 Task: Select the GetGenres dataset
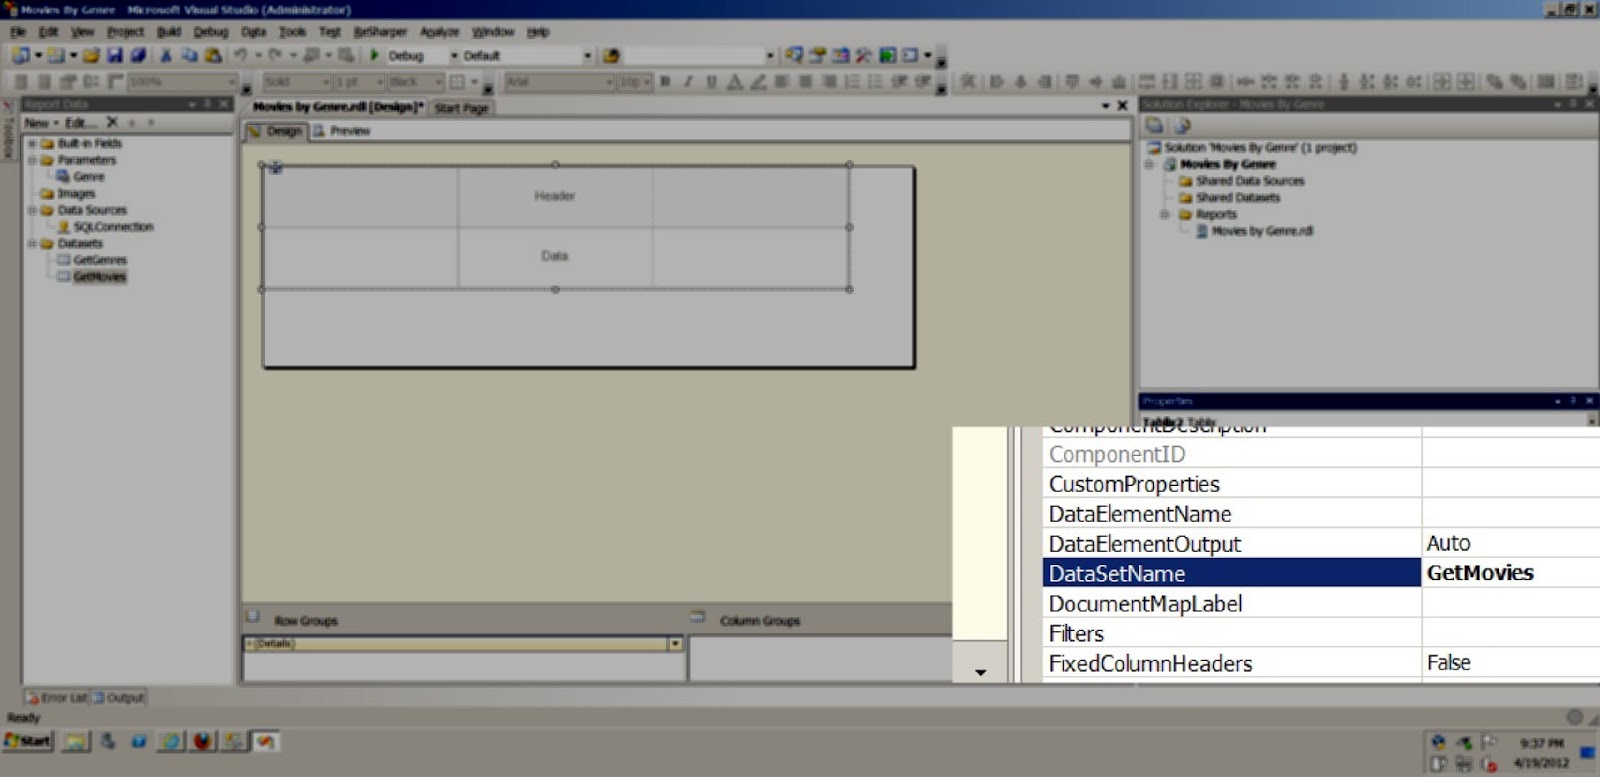click(x=99, y=260)
